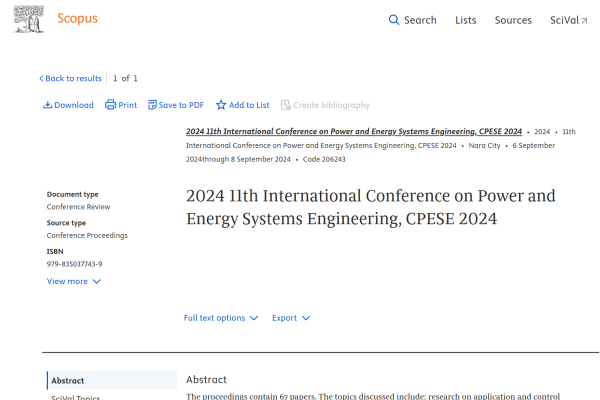Click the printer icon

110,105
